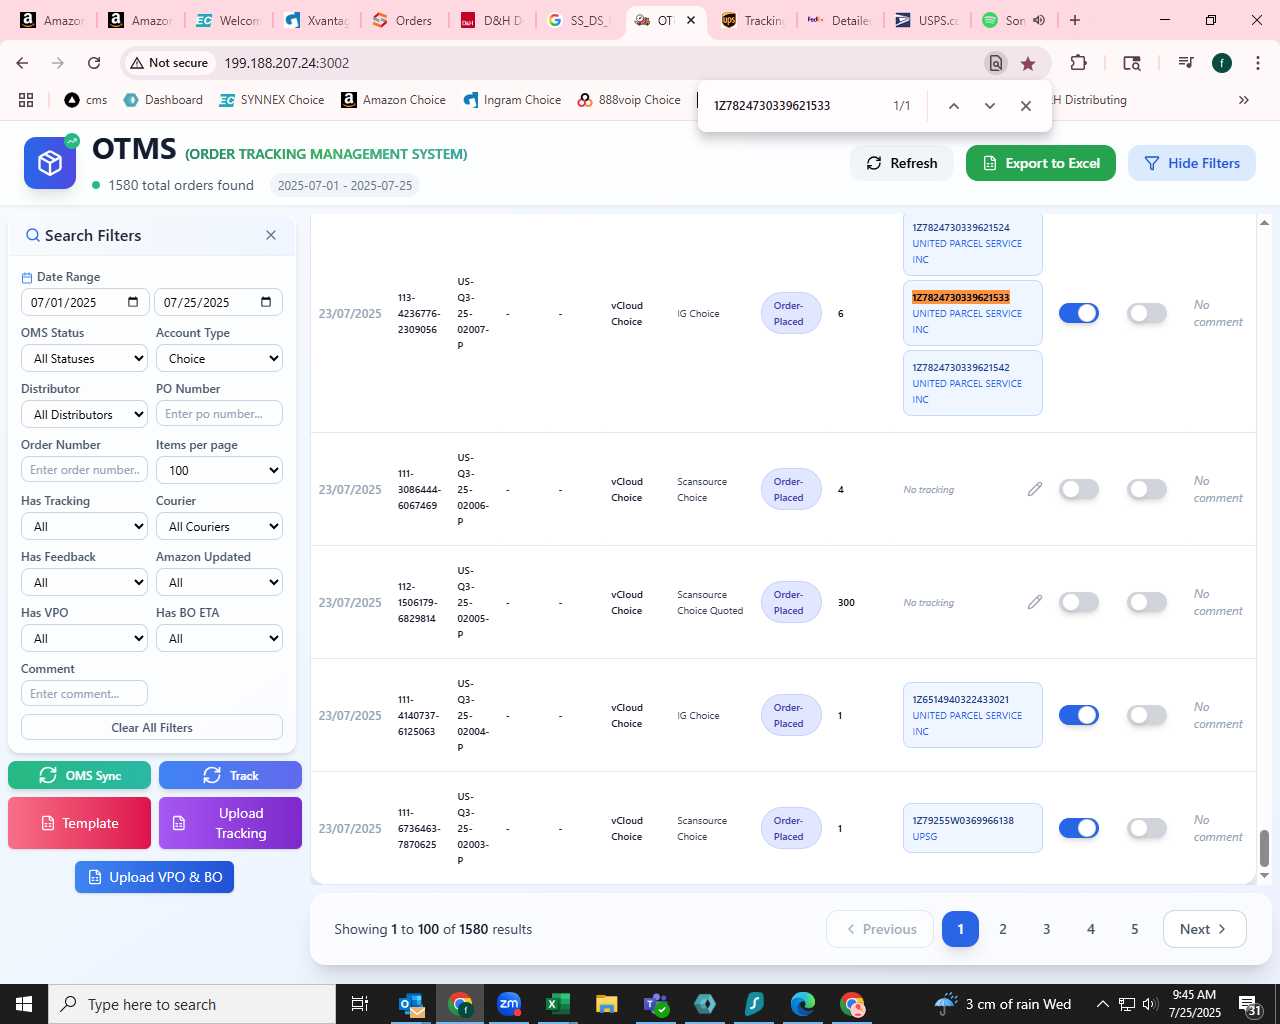Screen dimensions: 1280x1024
Task: Click Clear All Filters
Action: coord(152,727)
